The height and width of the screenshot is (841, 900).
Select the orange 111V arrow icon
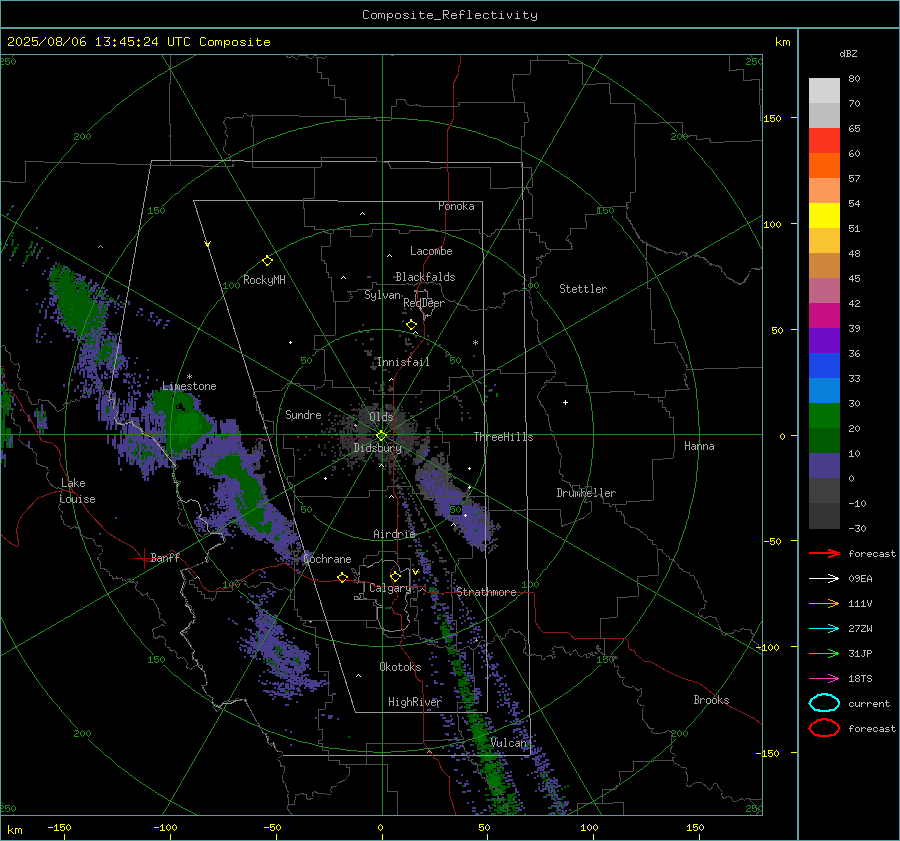point(824,603)
